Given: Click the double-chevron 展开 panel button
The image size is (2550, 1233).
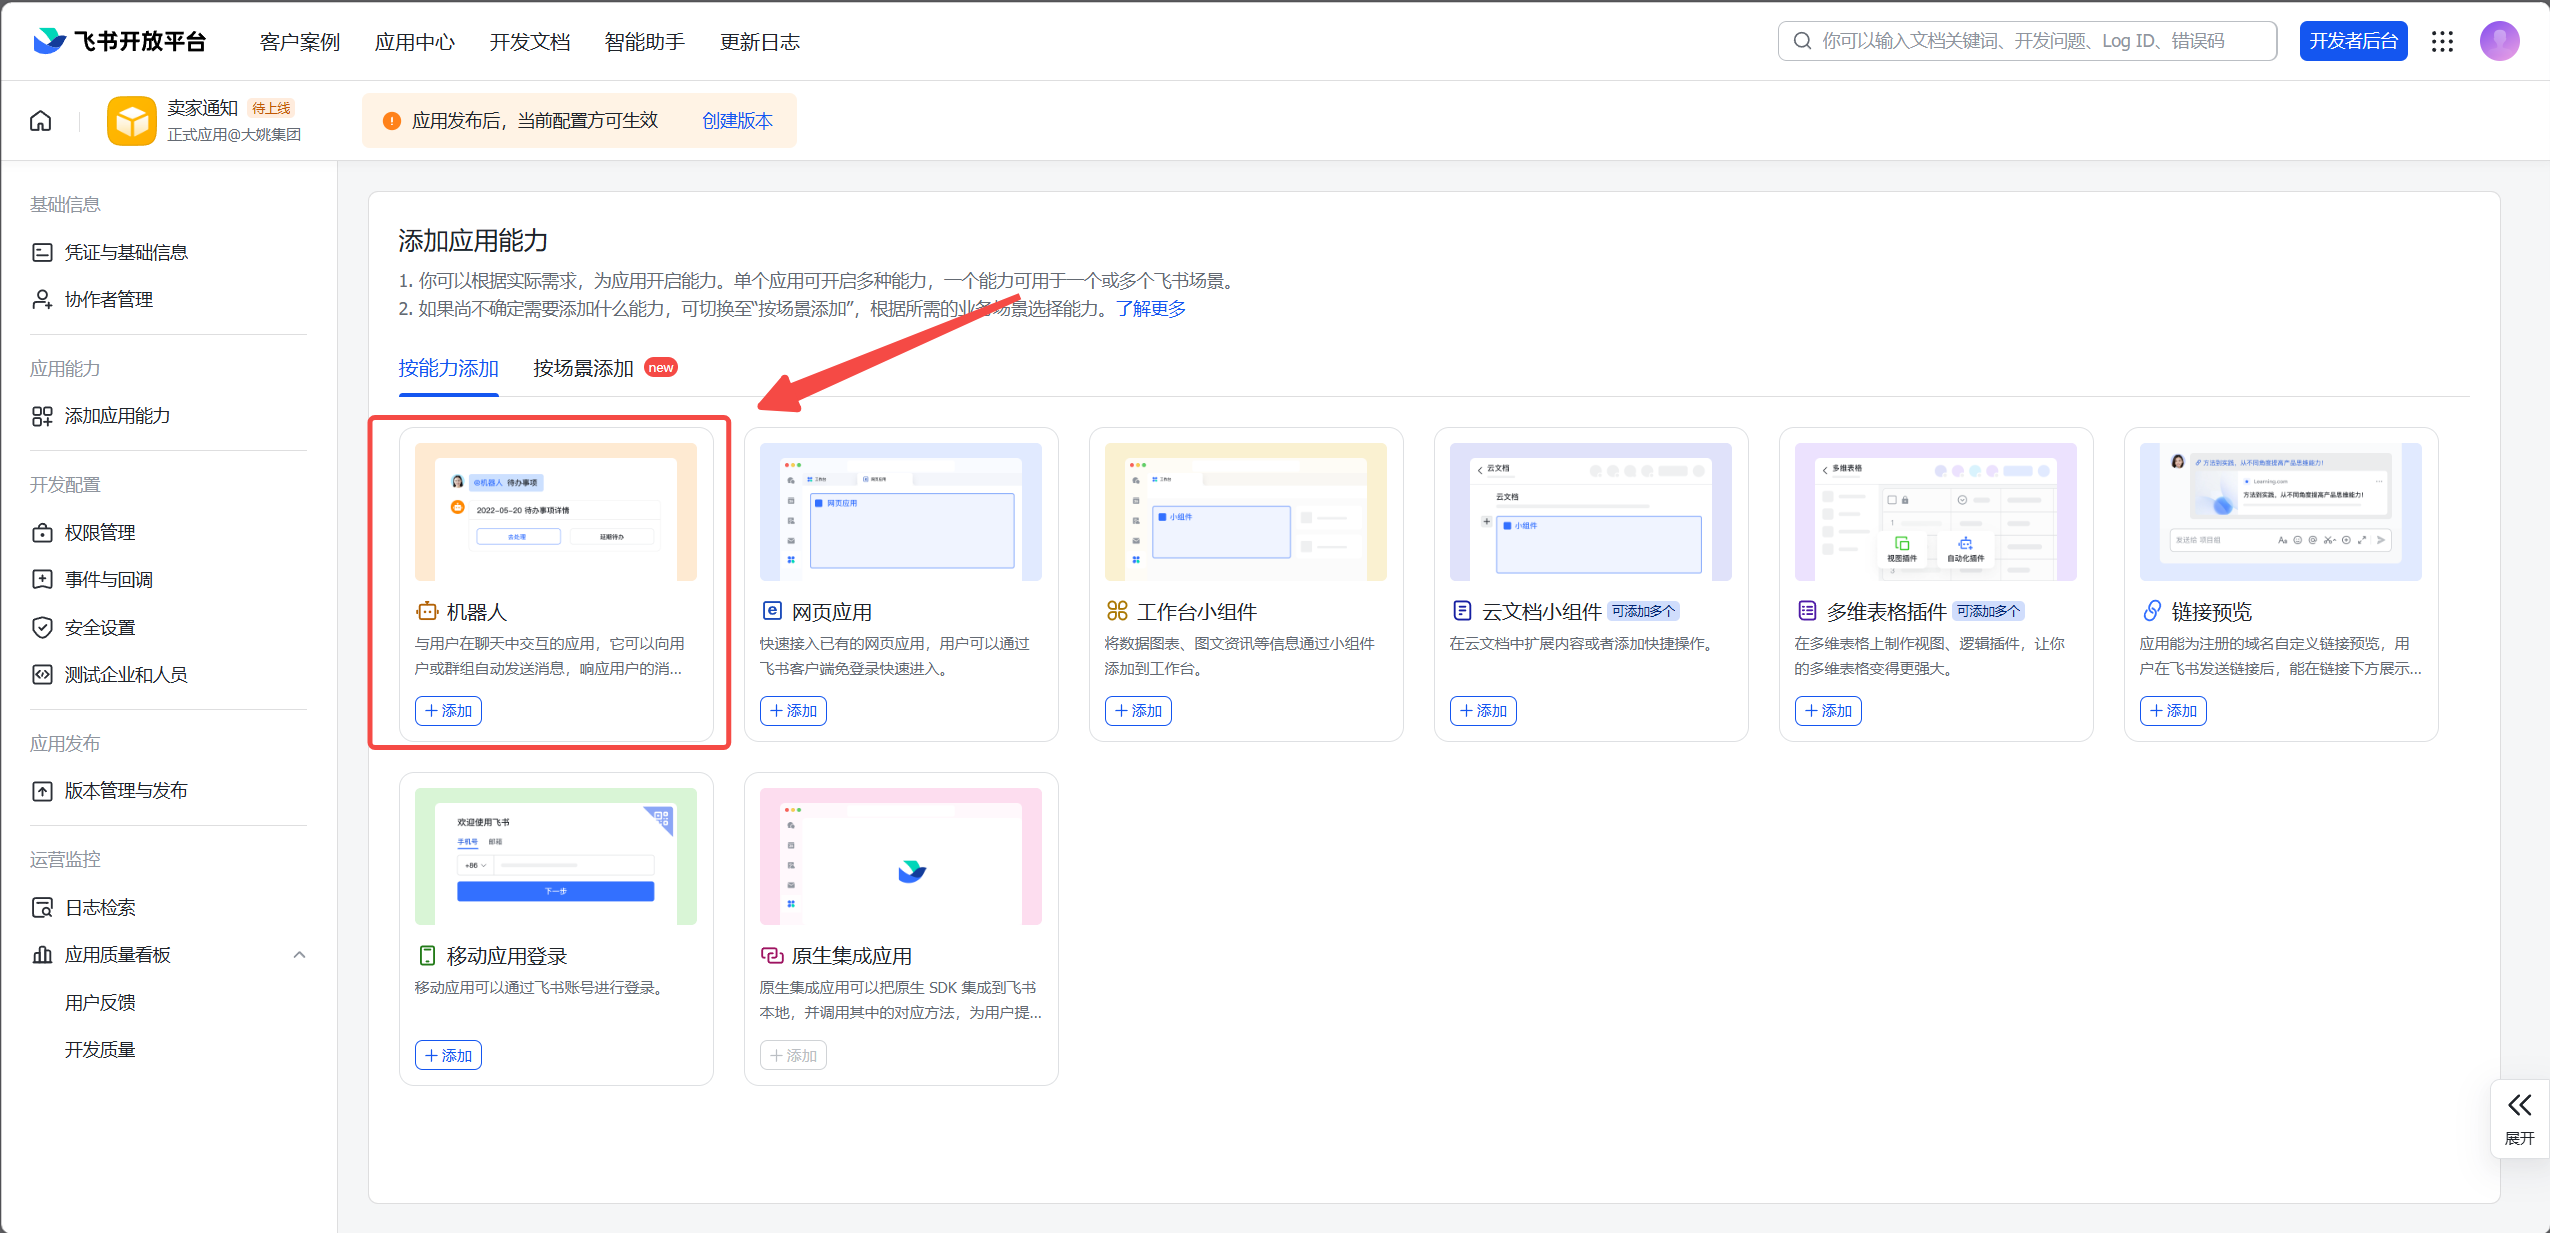Looking at the screenshot, I should [2520, 1118].
